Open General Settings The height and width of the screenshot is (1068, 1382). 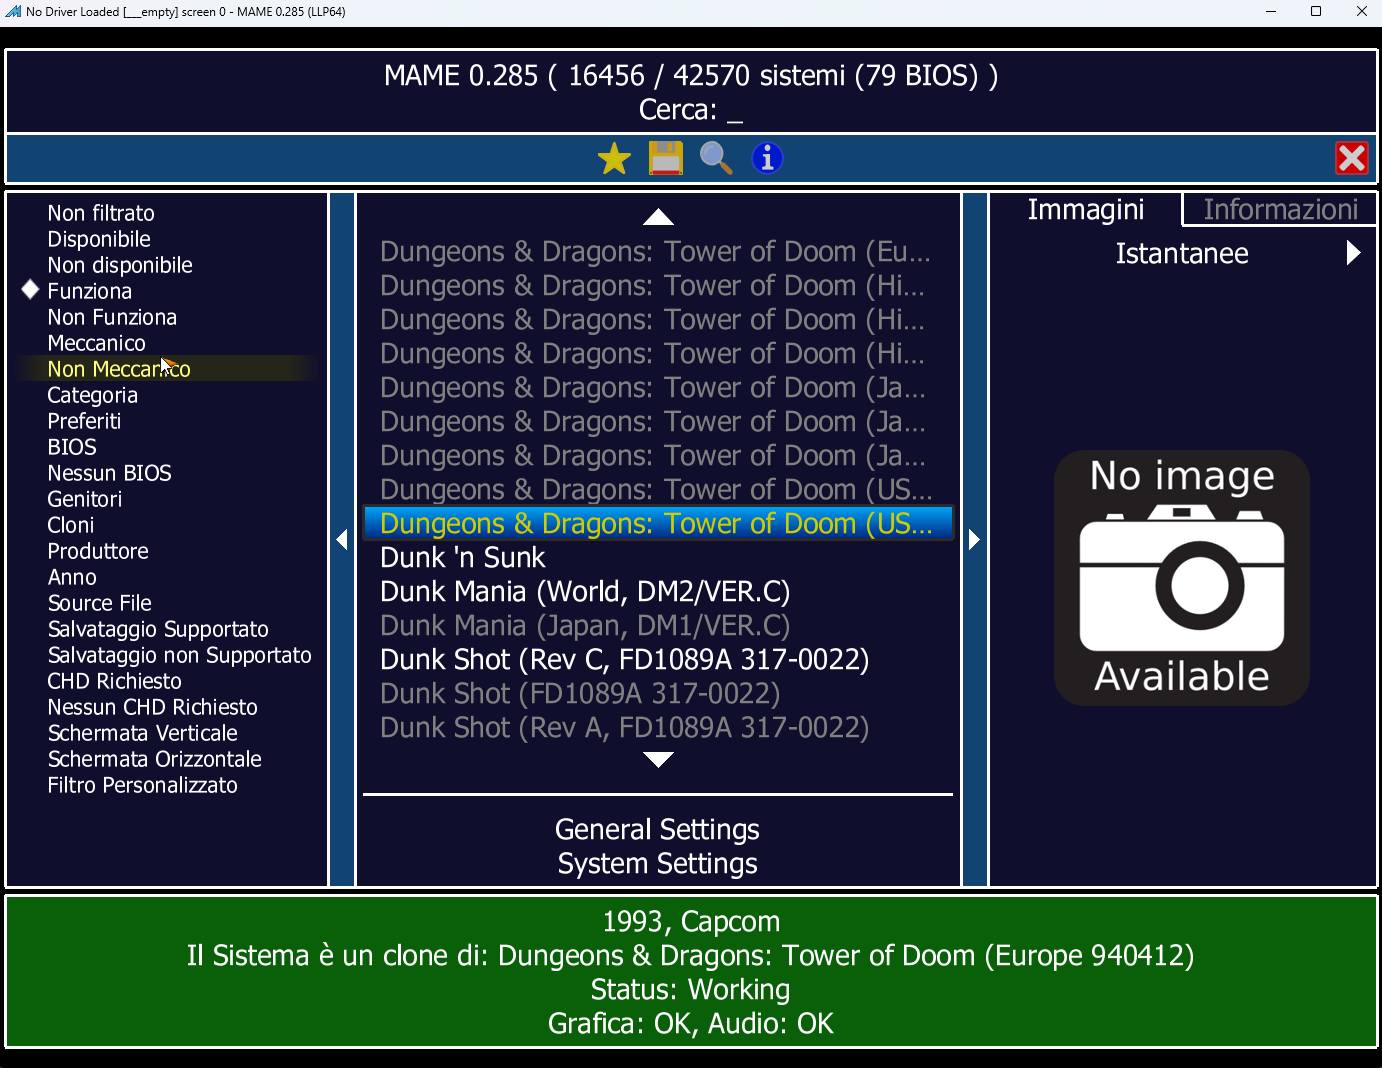[658, 829]
